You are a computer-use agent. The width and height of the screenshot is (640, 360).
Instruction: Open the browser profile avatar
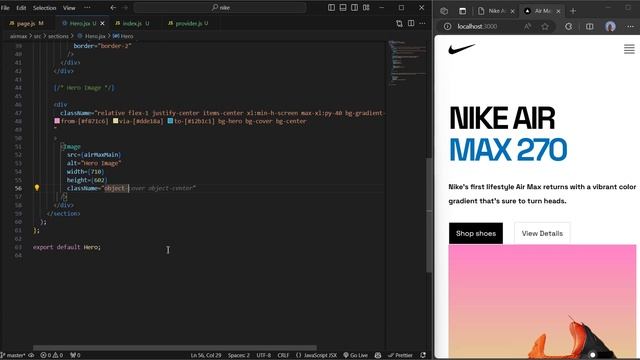[x=611, y=27]
